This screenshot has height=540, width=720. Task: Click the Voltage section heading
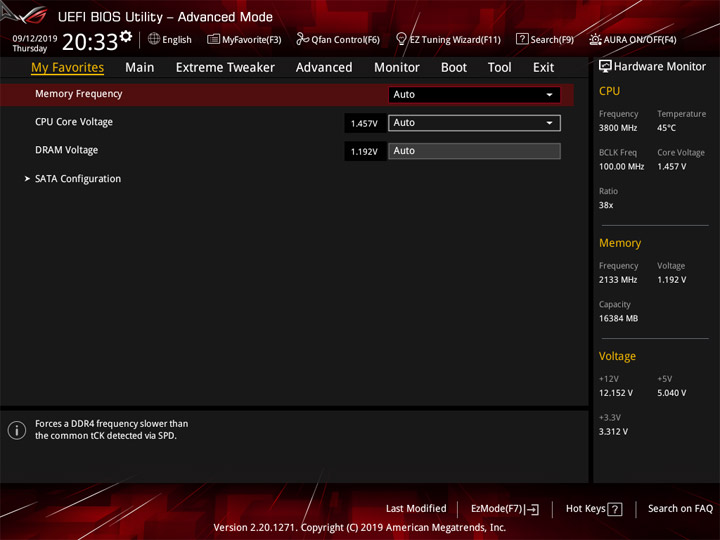[617, 356]
